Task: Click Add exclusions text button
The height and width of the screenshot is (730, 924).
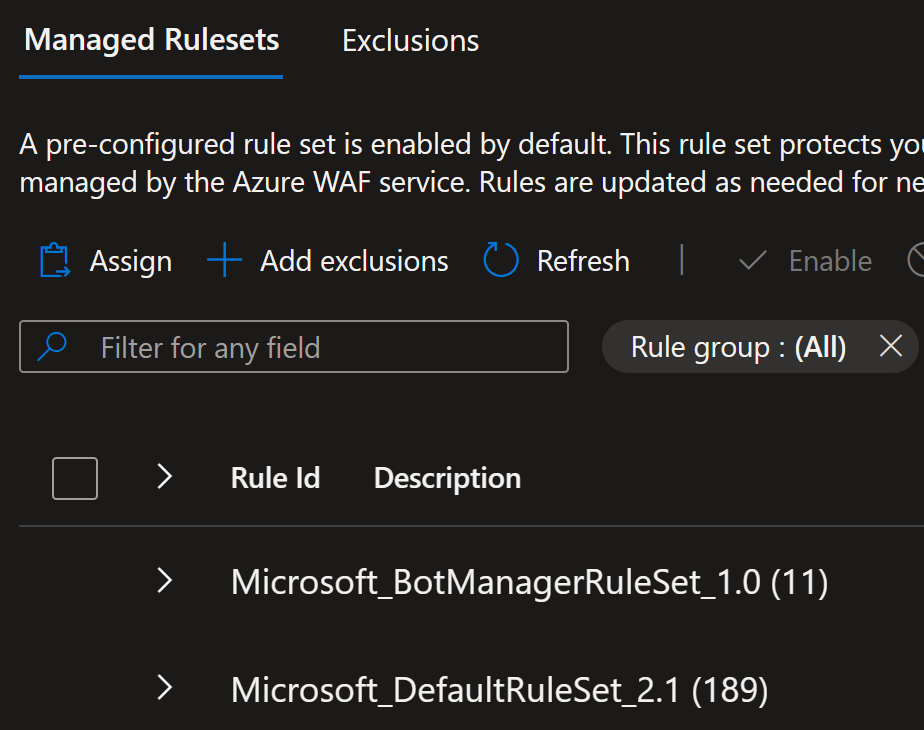Action: pos(354,261)
